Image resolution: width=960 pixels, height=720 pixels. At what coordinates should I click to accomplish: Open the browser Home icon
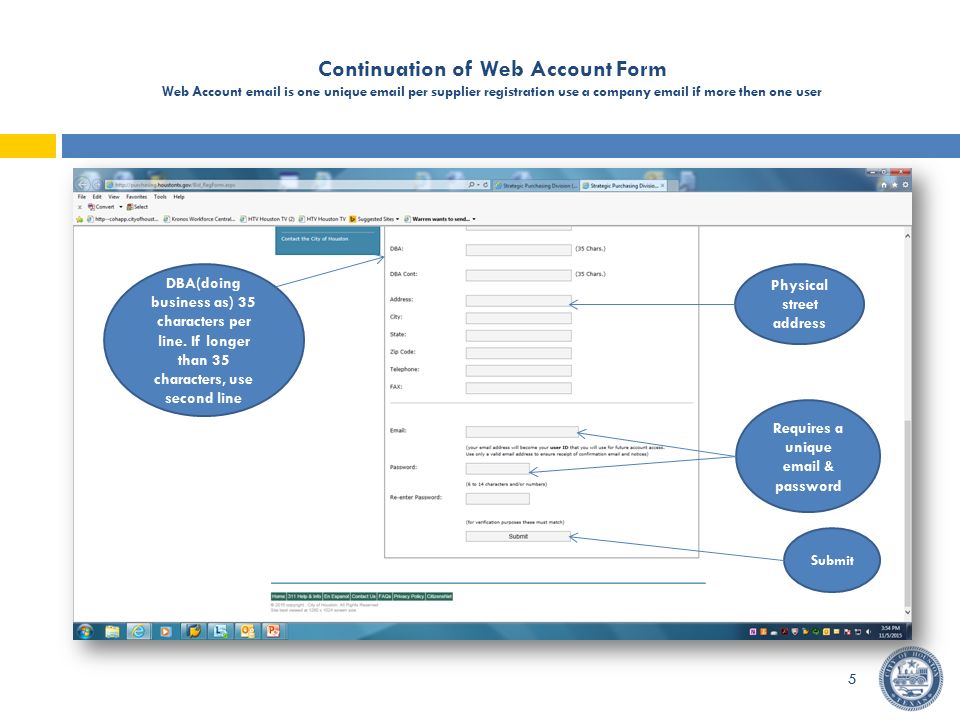click(883, 185)
